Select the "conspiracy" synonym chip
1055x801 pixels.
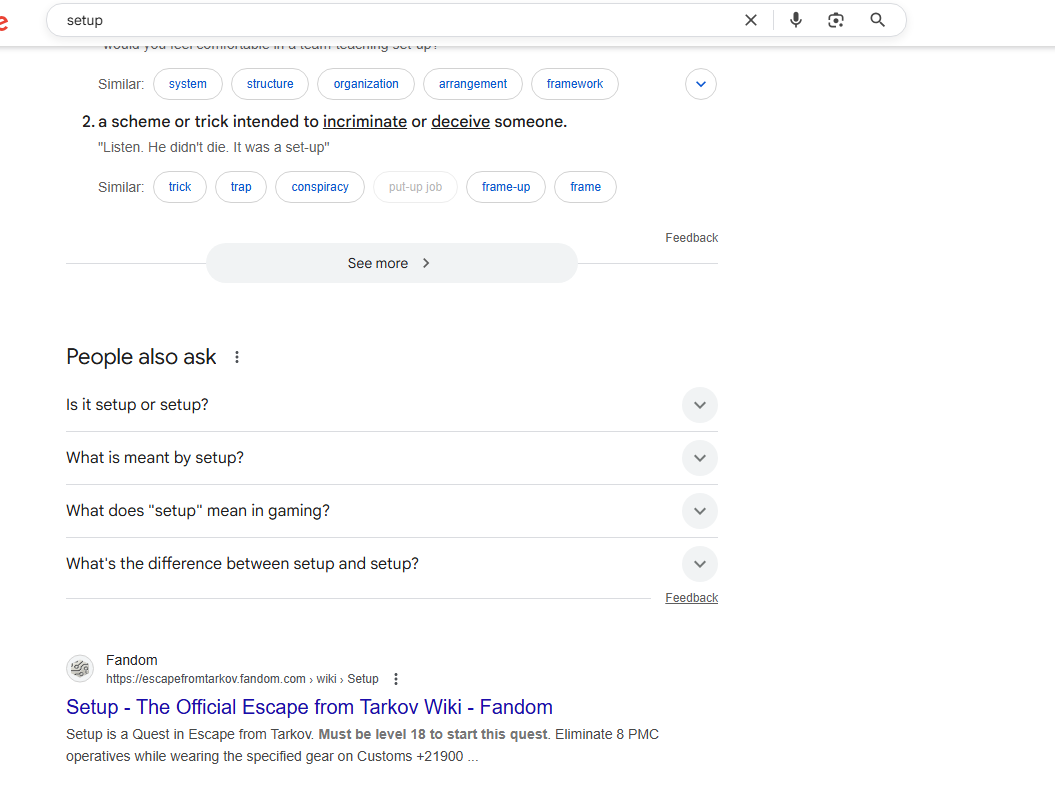point(320,187)
